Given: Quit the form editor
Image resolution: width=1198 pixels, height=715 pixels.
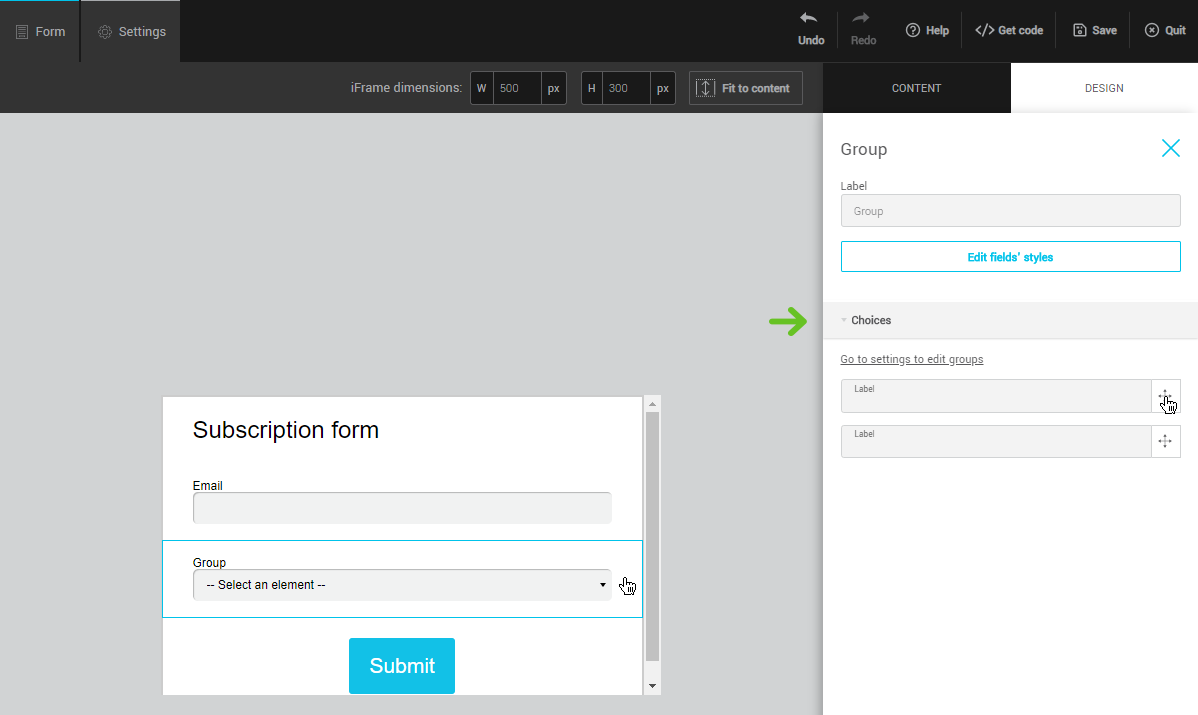Looking at the screenshot, I should [1165, 31].
